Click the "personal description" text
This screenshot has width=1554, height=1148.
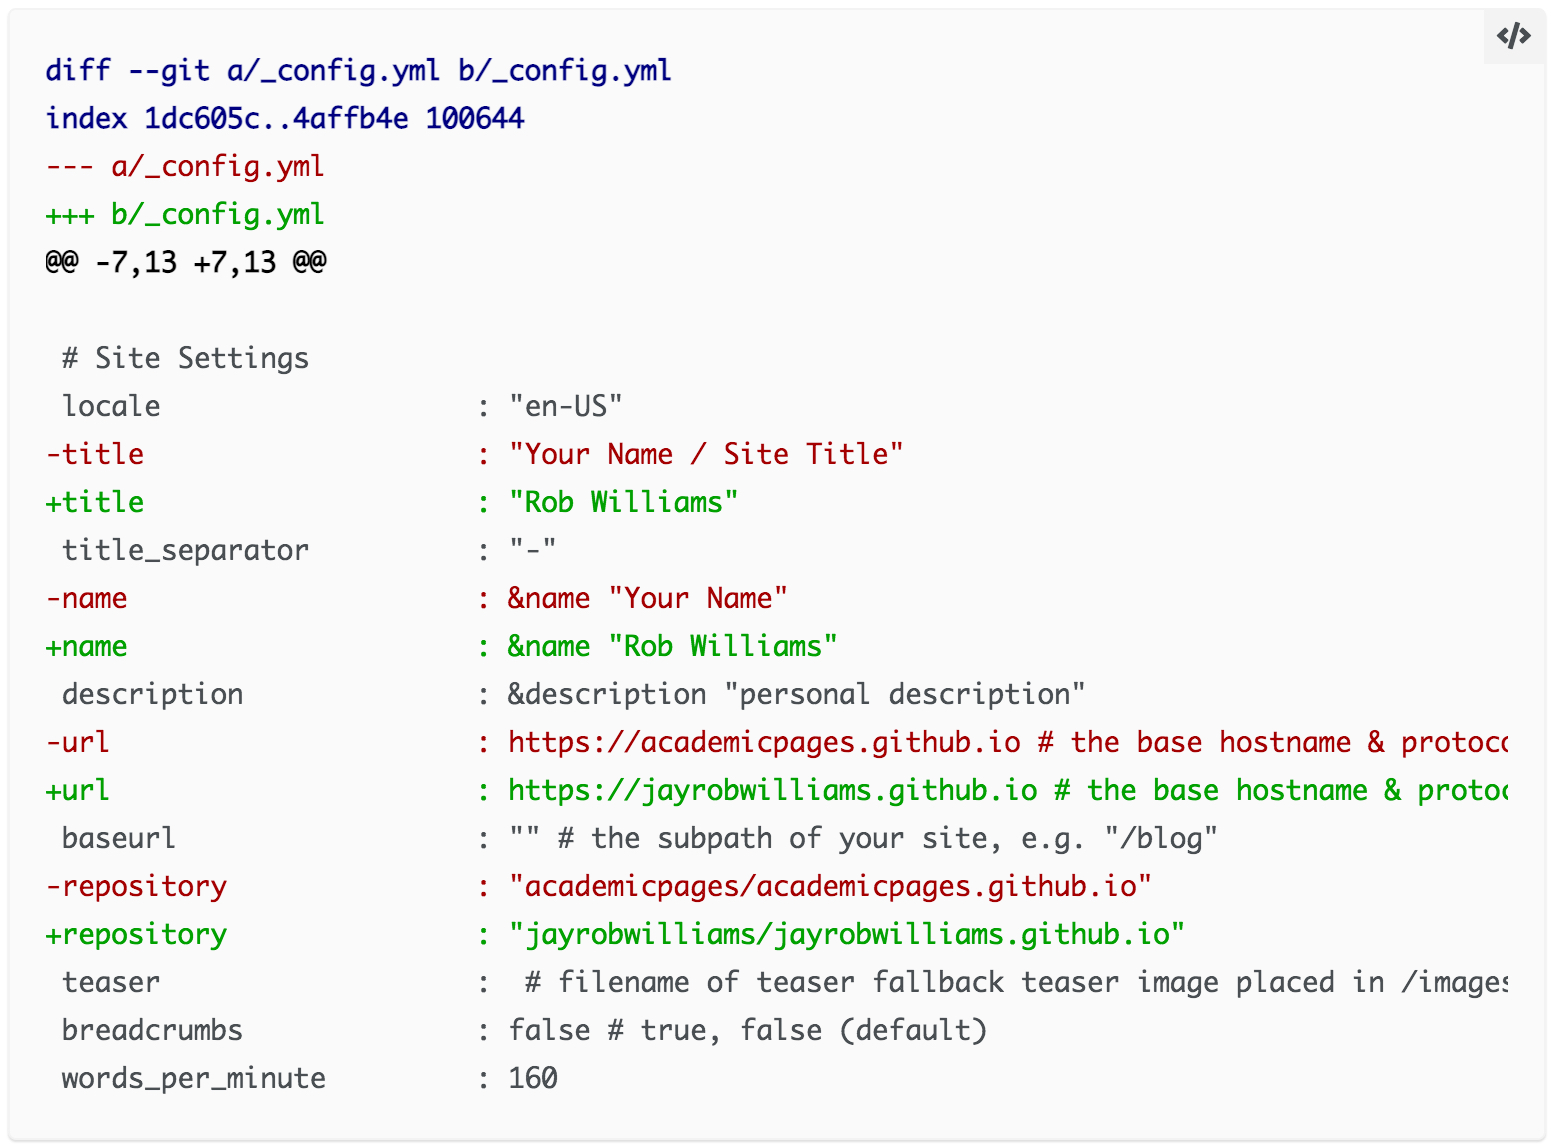tap(905, 695)
